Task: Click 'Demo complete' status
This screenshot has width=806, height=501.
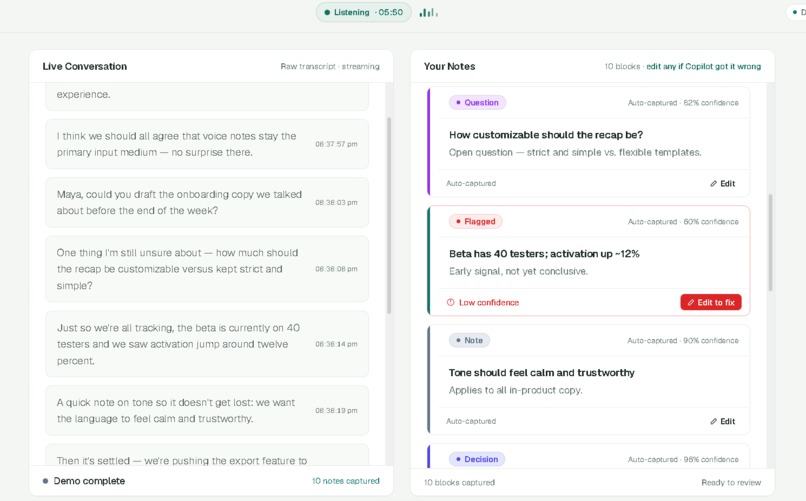Action: tap(89, 481)
